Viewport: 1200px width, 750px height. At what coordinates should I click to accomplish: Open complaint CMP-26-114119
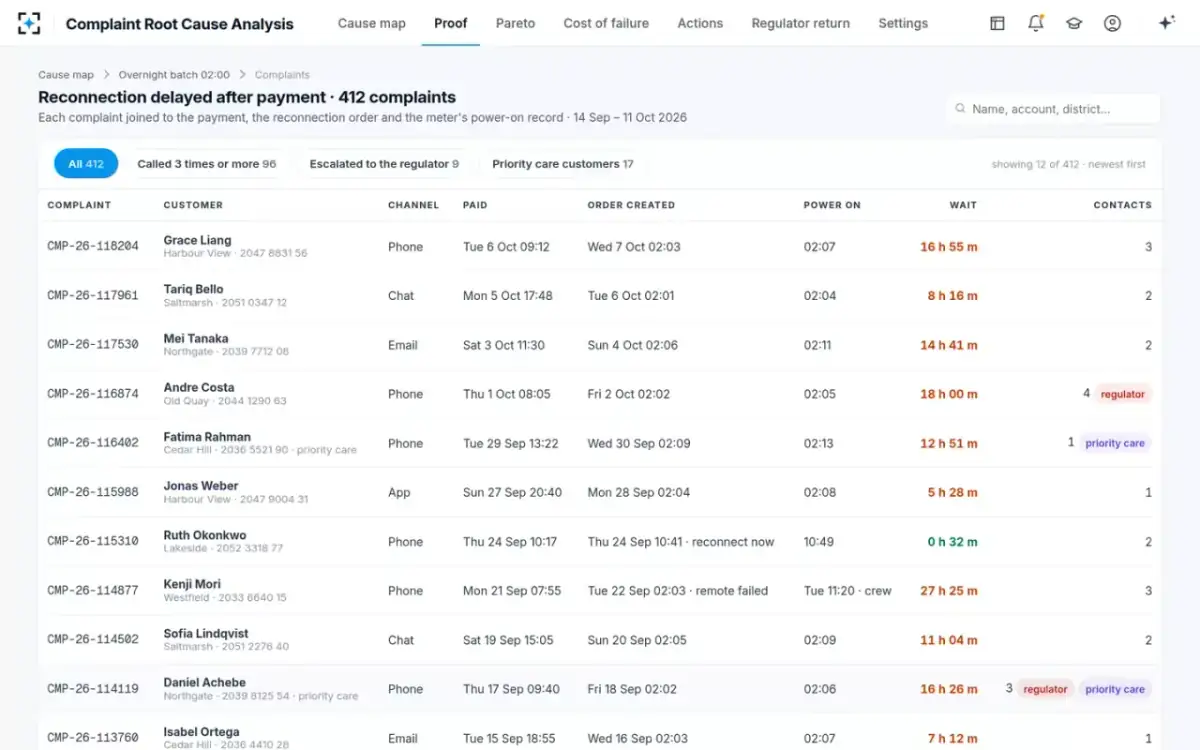pos(93,689)
